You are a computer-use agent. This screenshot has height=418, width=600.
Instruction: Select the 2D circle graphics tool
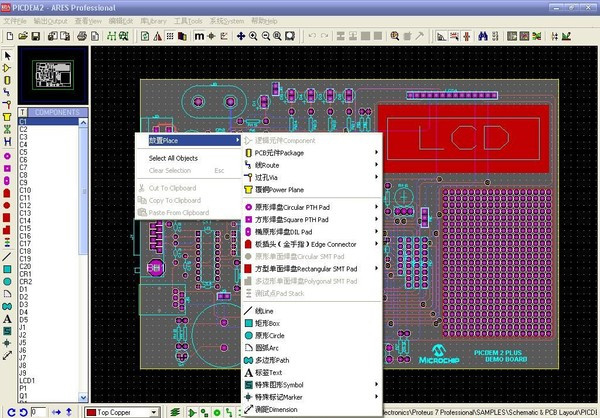7,281
